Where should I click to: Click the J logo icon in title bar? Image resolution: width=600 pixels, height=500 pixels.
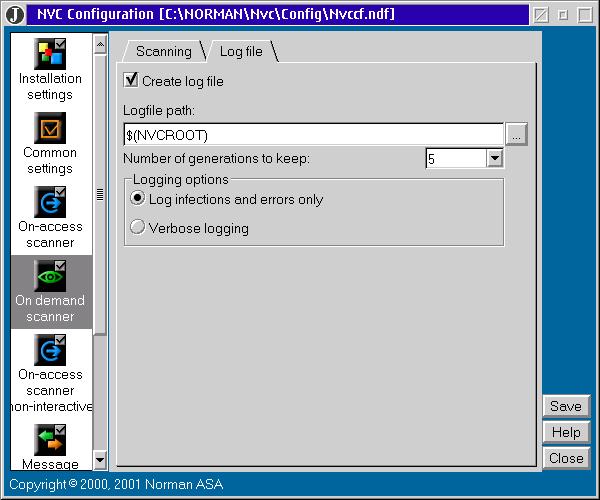coord(15,15)
